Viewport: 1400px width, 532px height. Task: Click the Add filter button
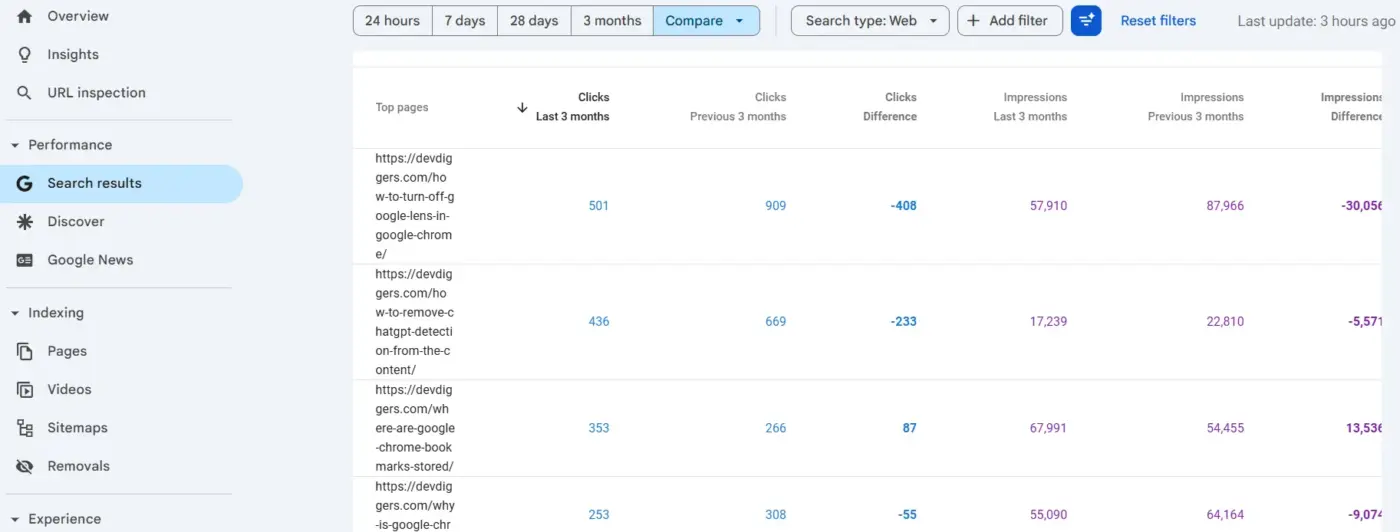tap(1010, 20)
